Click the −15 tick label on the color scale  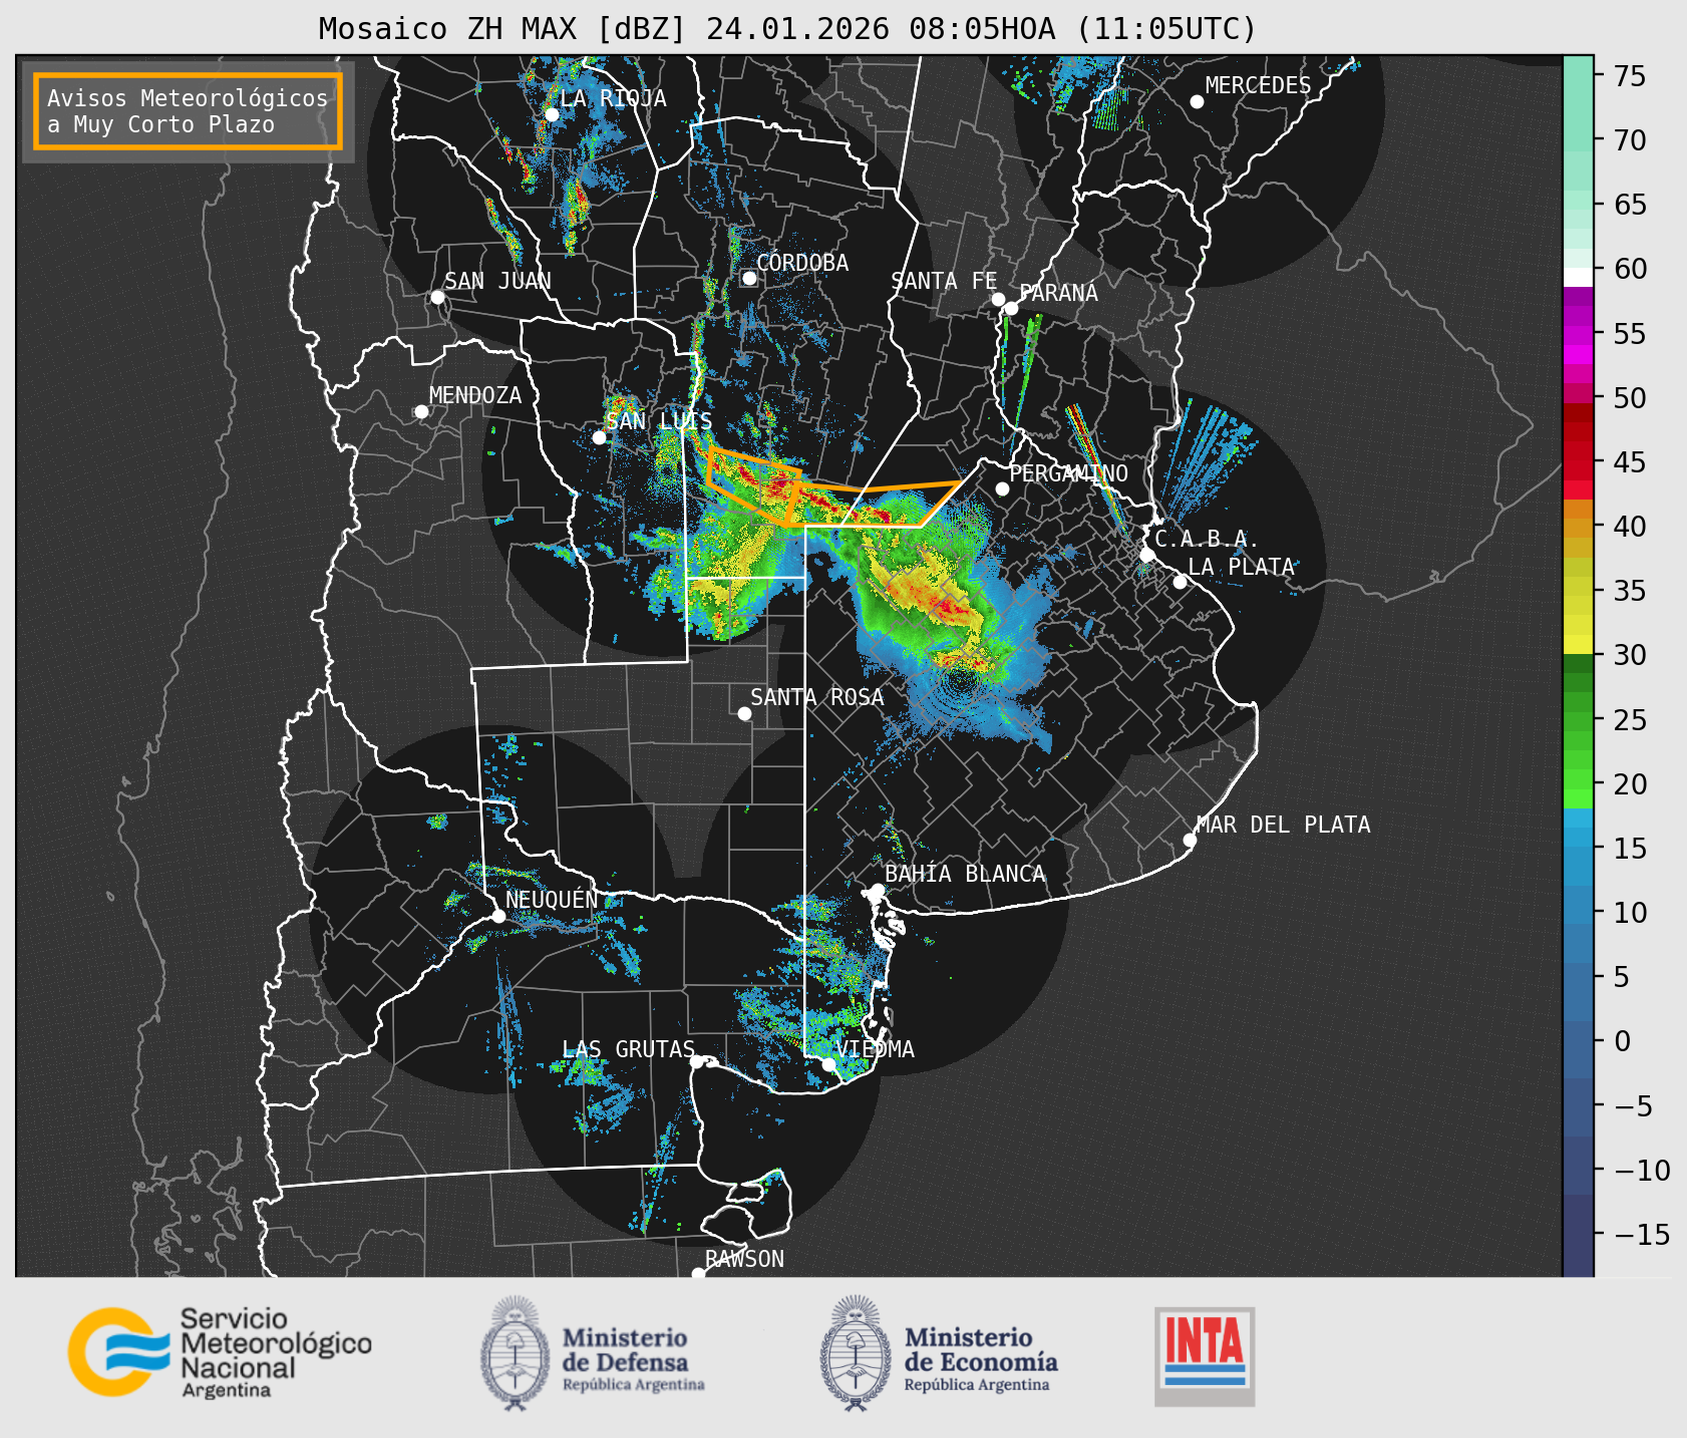point(1642,1235)
